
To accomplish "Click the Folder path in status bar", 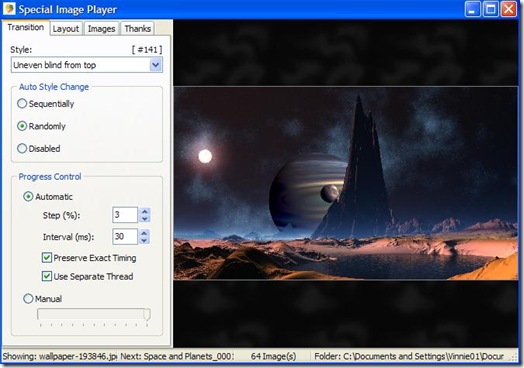I will (409, 356).
